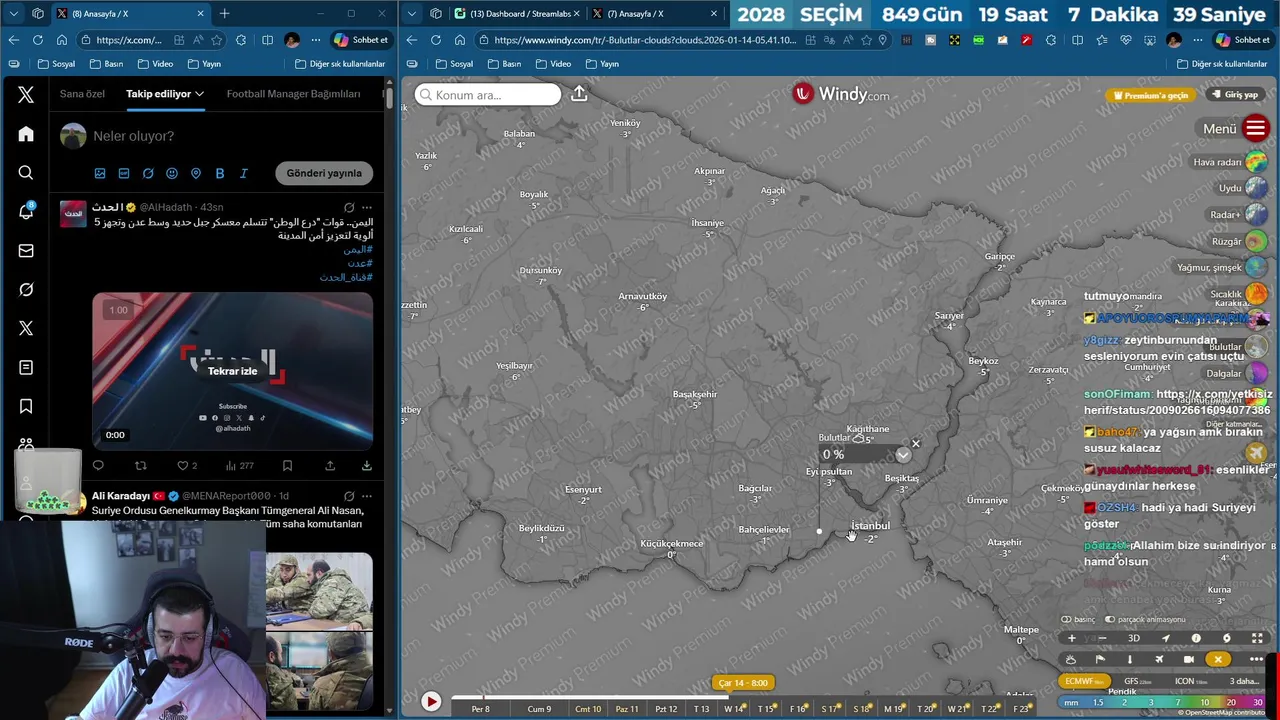Select Hava radarı layer
Screen dimensions: 1280x720
(x=1230, y=161)
